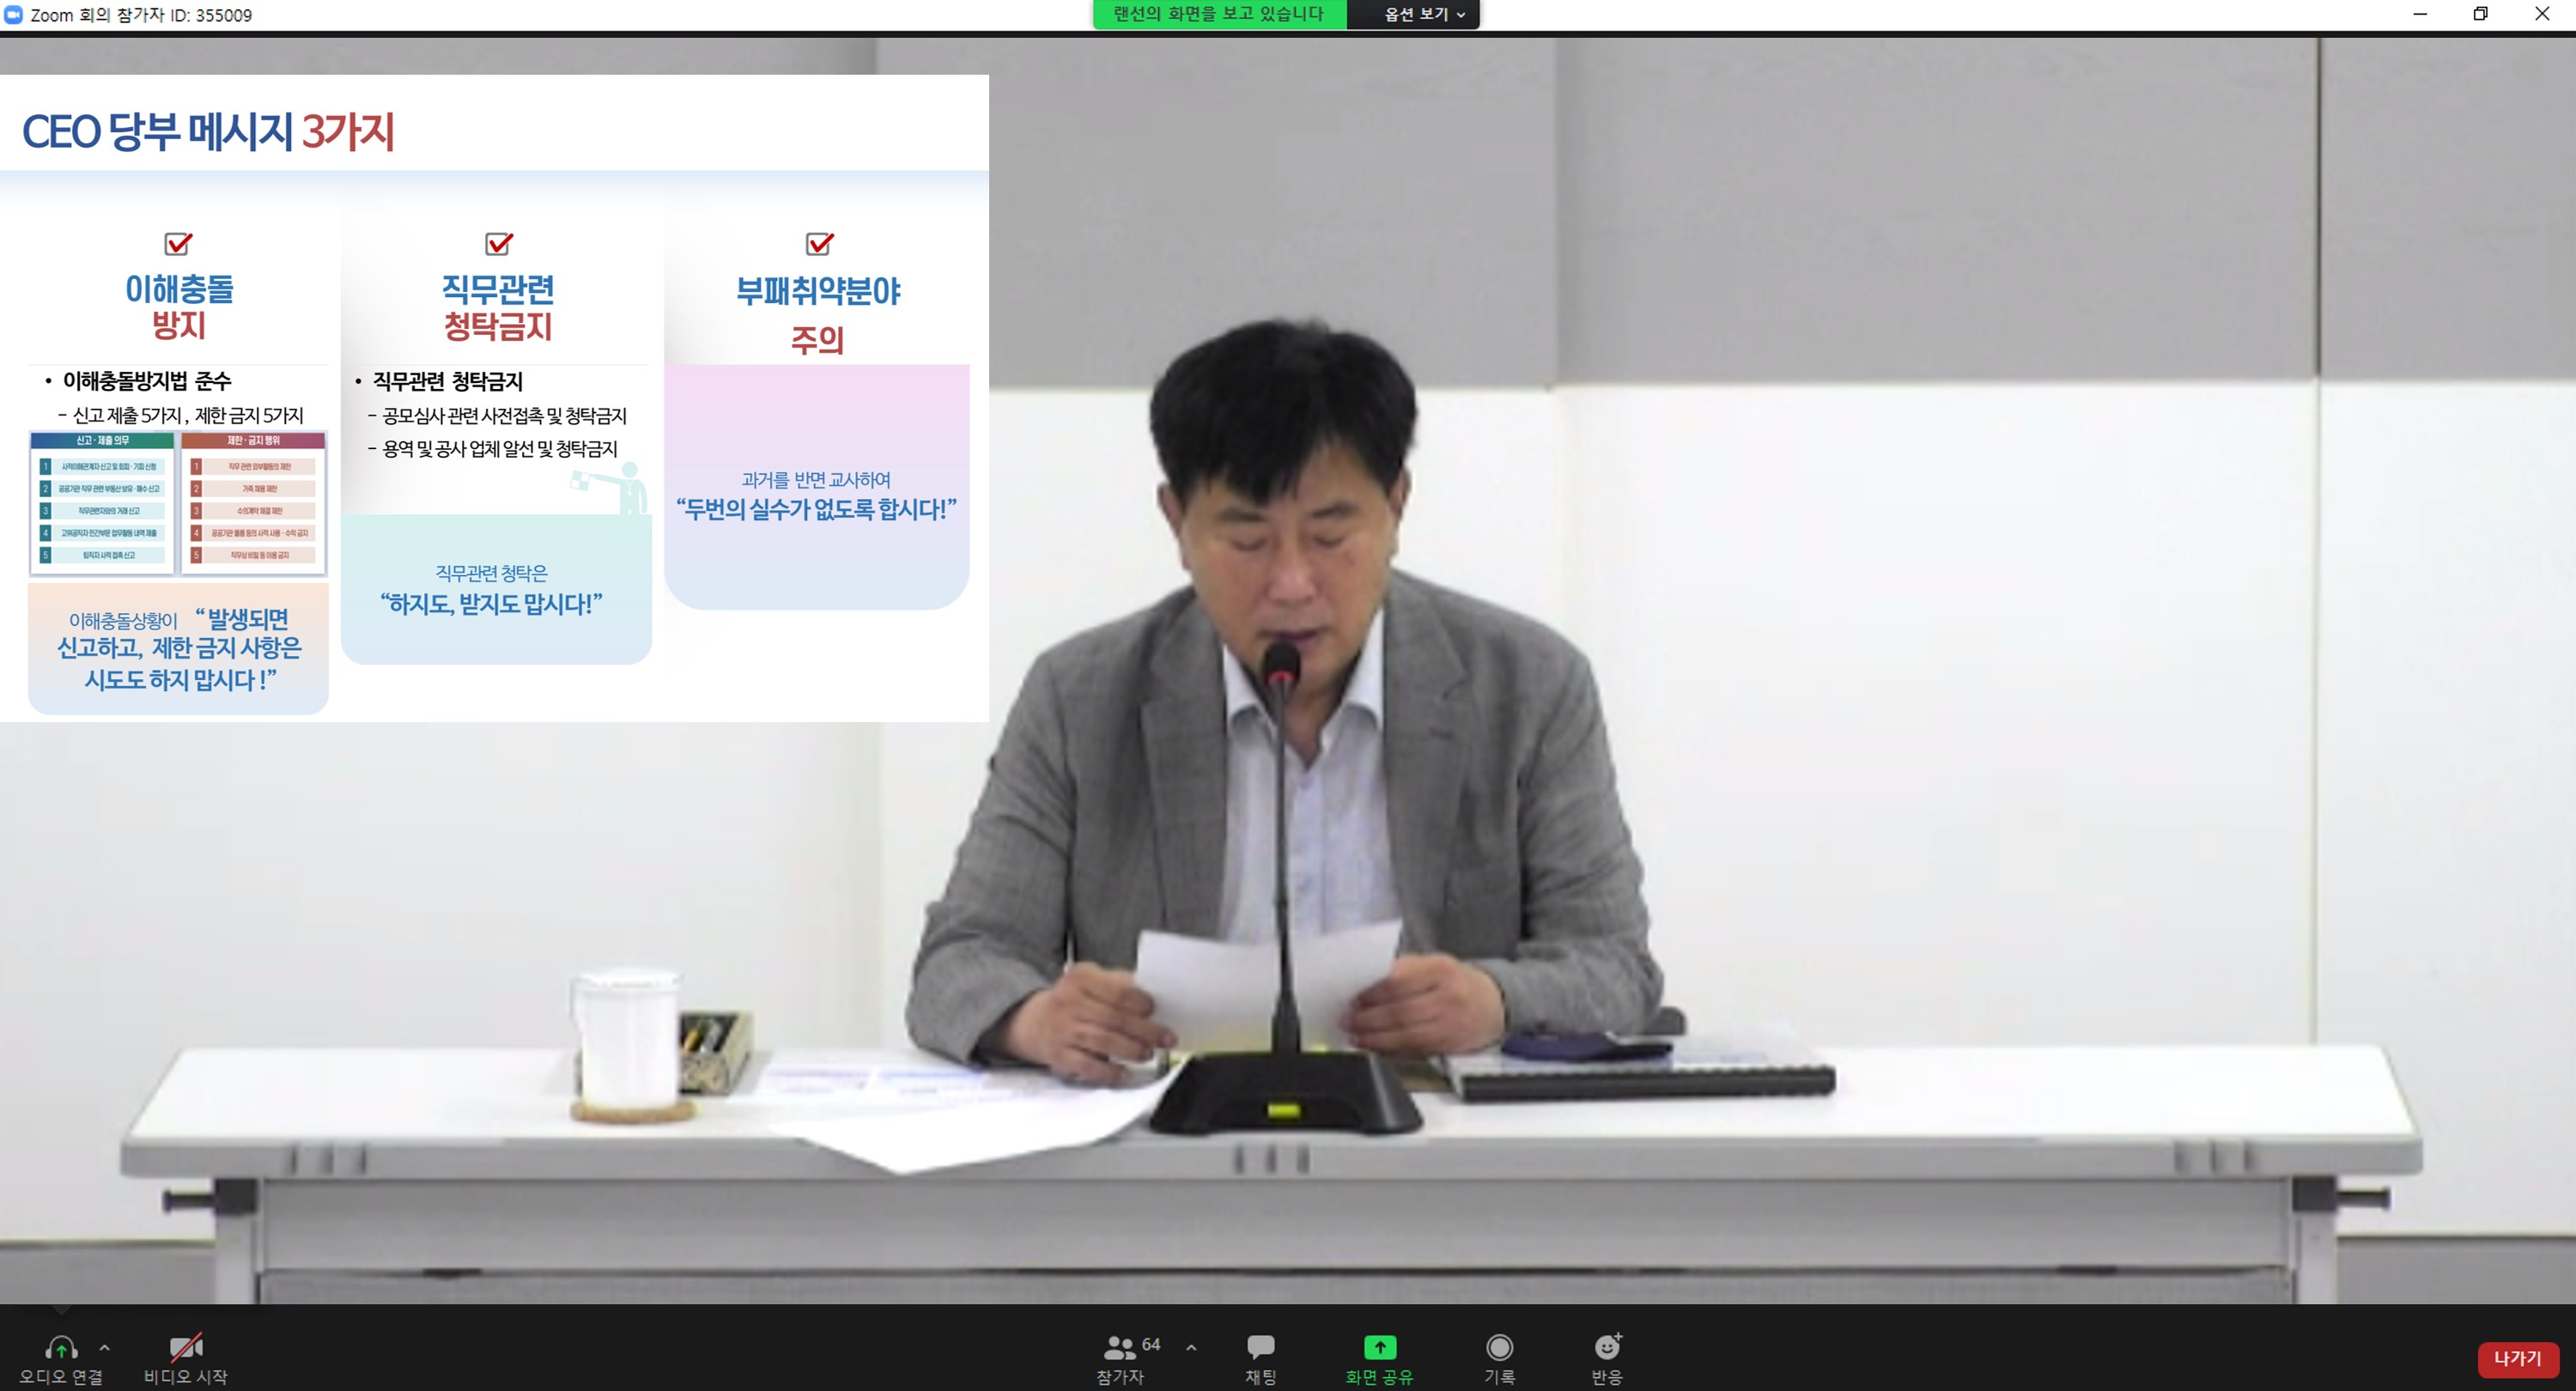Open the 참가자 participants panel
This screenshot has height=1391, width=2576.
[x=1119, y=1359]
